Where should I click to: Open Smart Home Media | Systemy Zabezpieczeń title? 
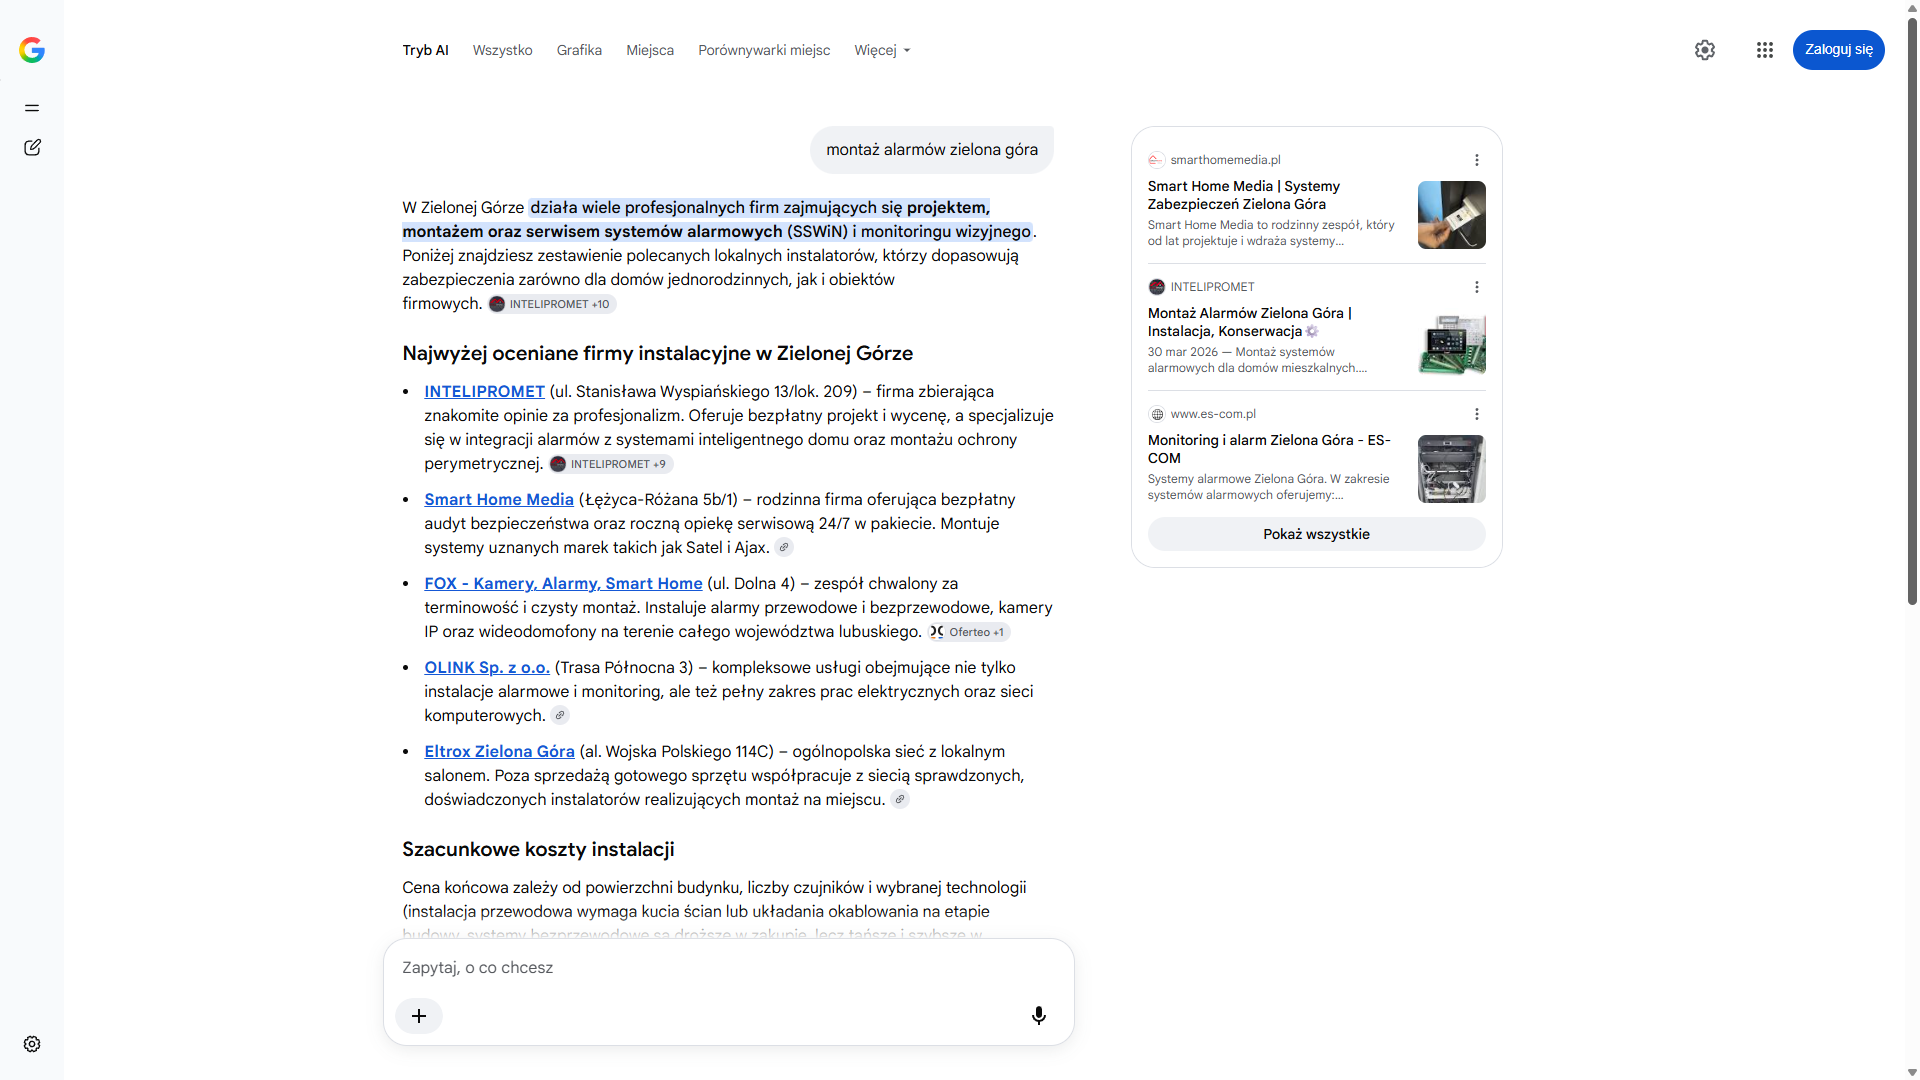[1244, 195]
